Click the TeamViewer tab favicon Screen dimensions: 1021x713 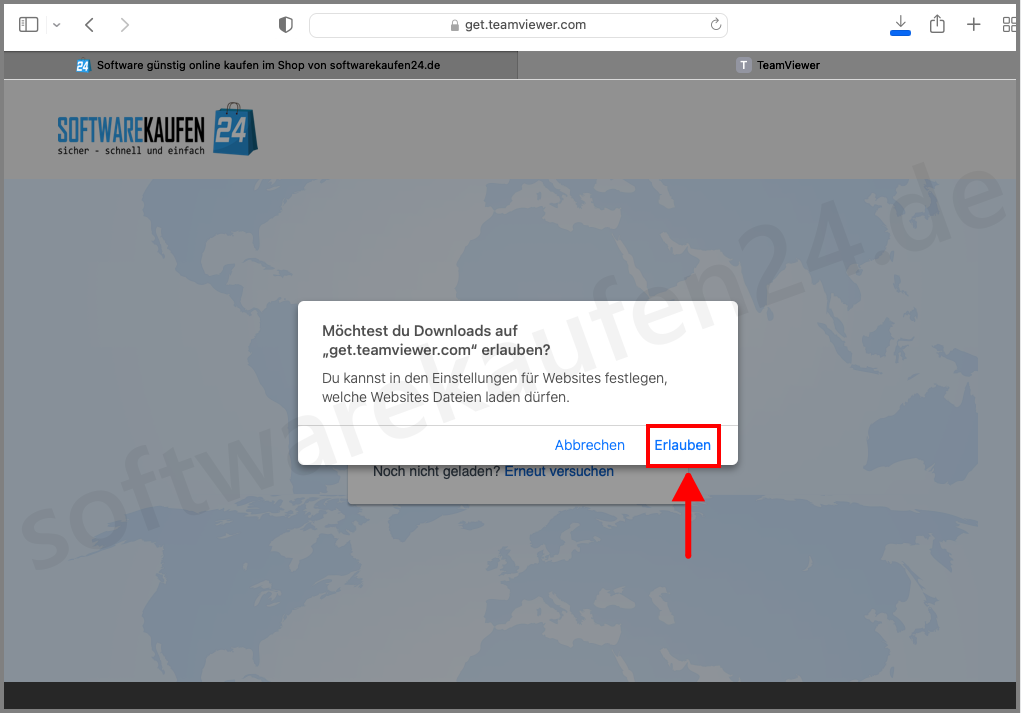click(x=744, y=65)
